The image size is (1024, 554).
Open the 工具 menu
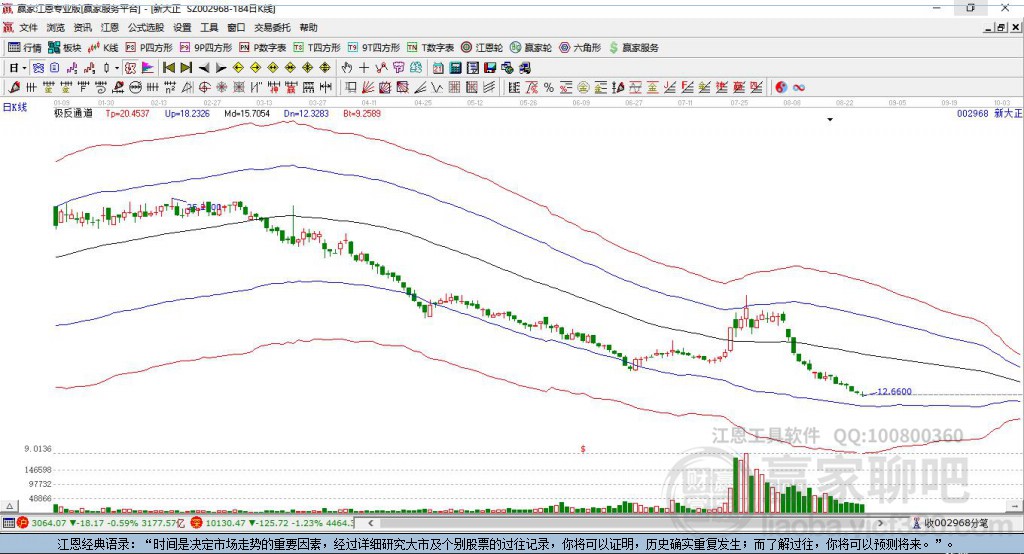pyautogui.click(x=209, y=27)
